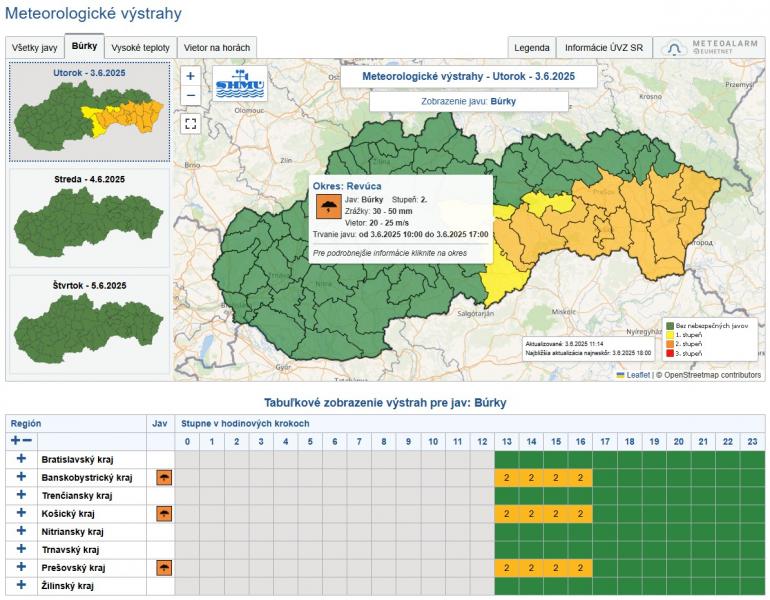Open OpenStreetMap contributors attribution
This screenshot has height=600, width=770.
(x=713, y=375)
